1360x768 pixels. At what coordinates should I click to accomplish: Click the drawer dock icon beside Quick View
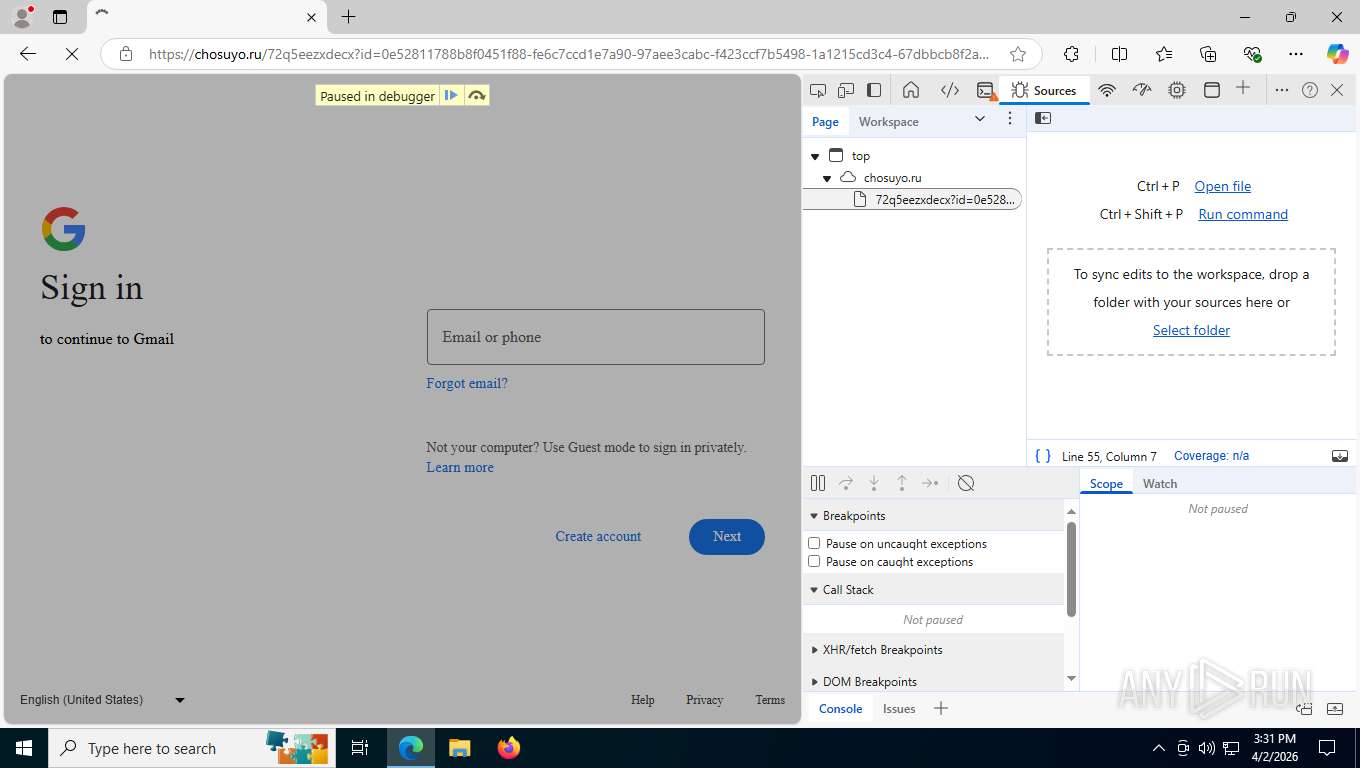click(1305, 709)
